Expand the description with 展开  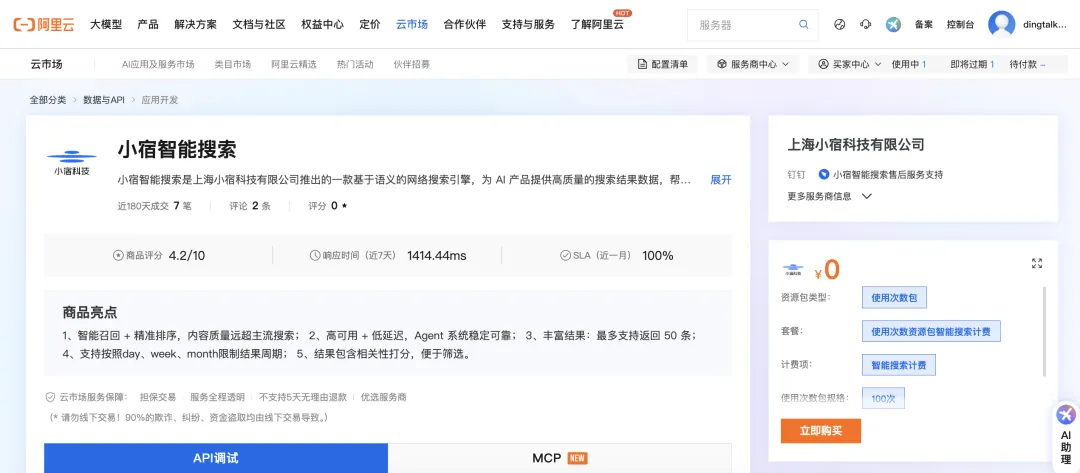720,180
